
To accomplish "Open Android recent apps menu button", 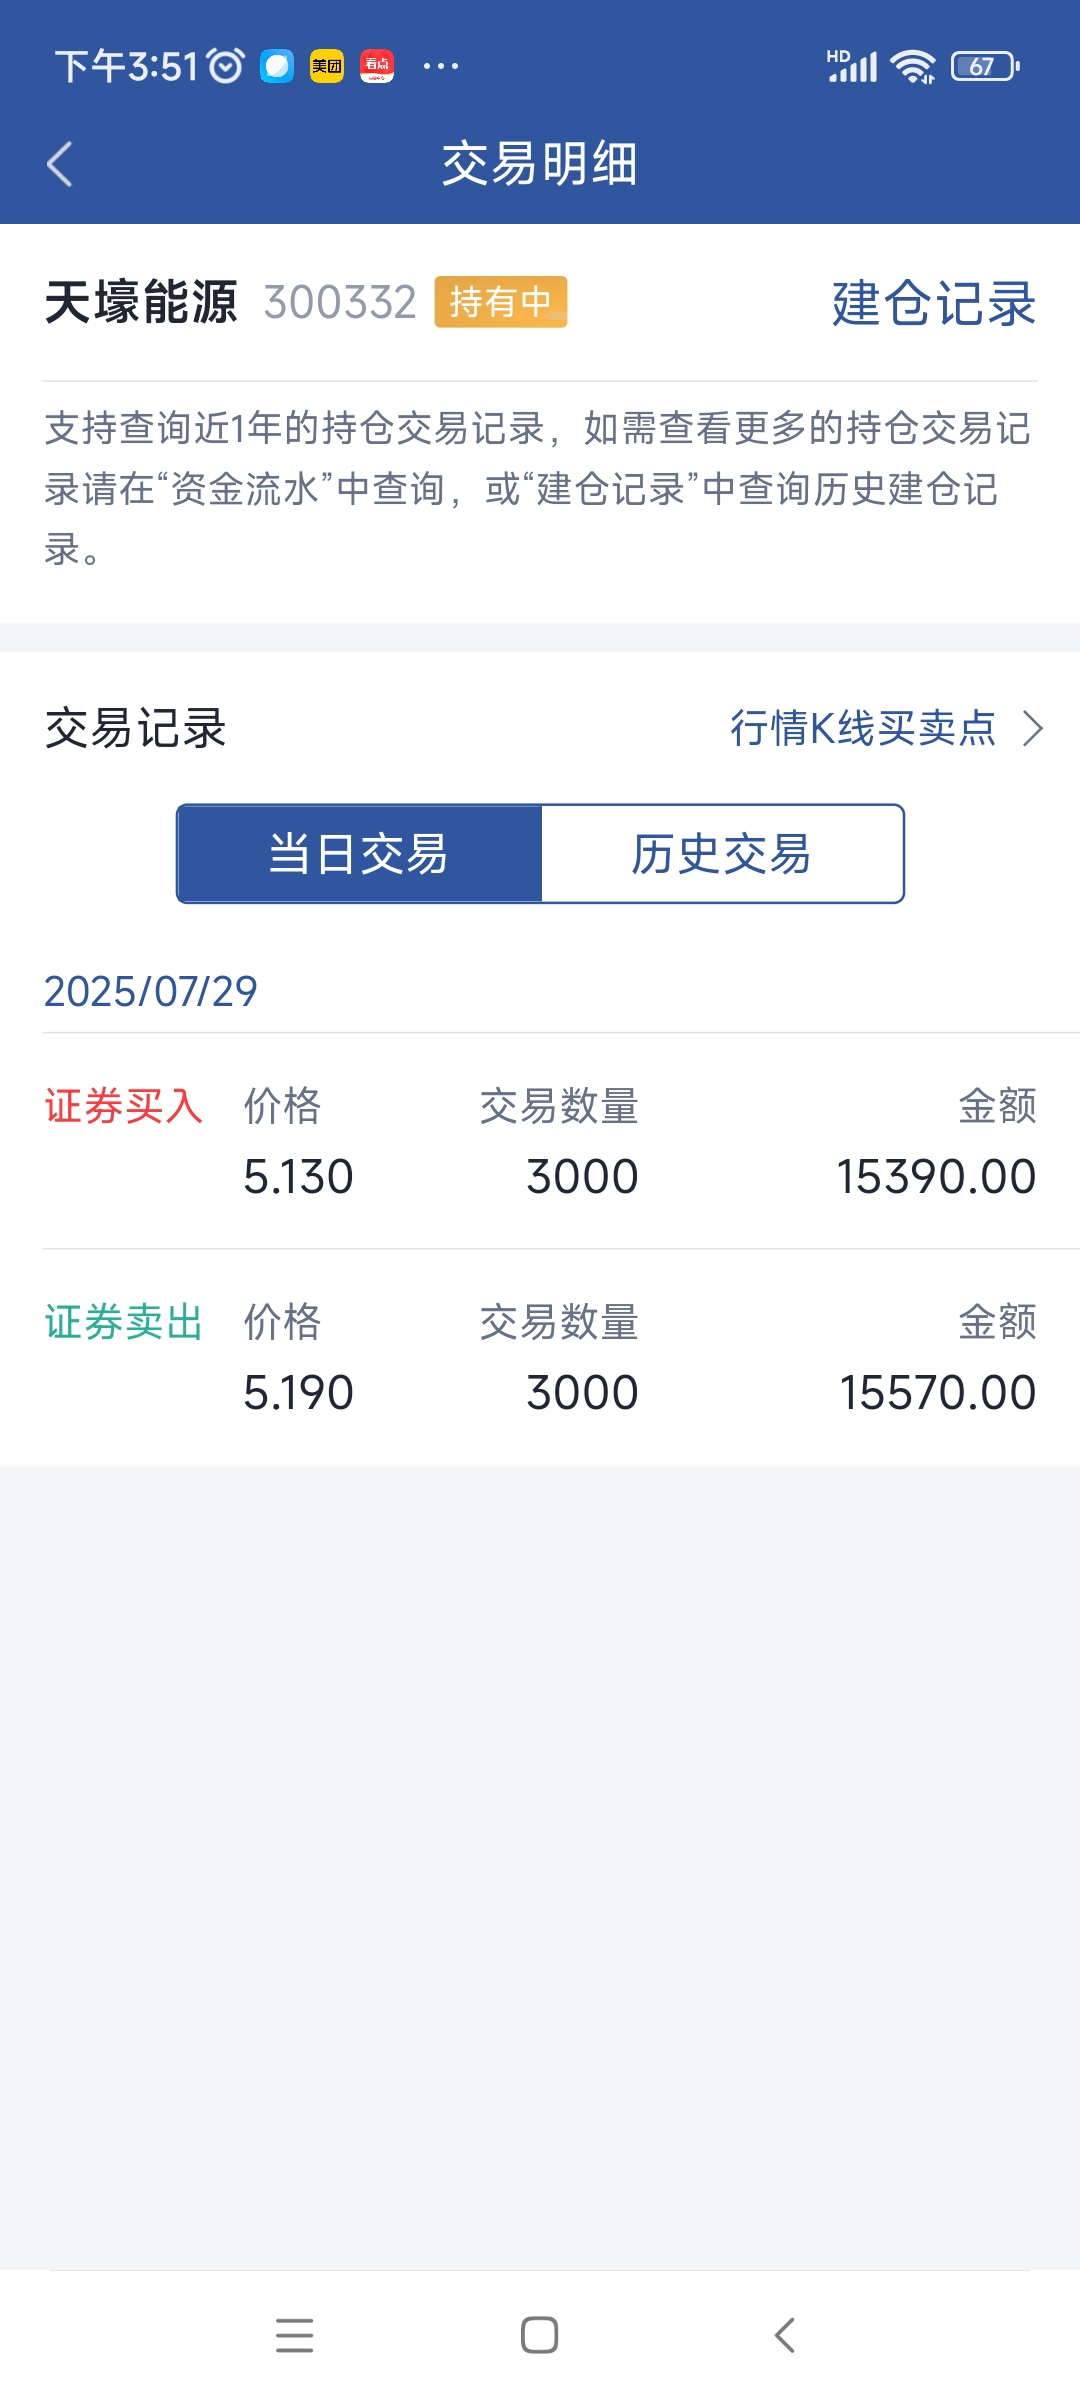I will coord(295,2335).
